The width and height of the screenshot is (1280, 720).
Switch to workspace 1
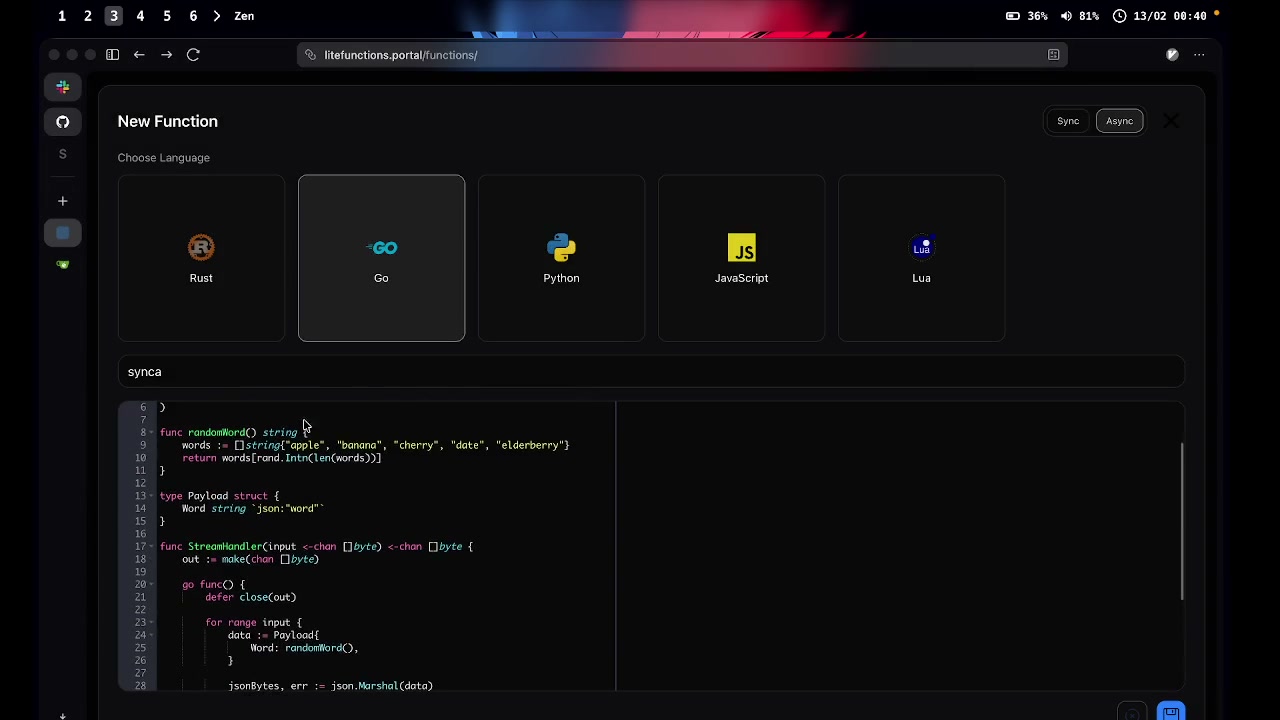(x=62, y=16)
